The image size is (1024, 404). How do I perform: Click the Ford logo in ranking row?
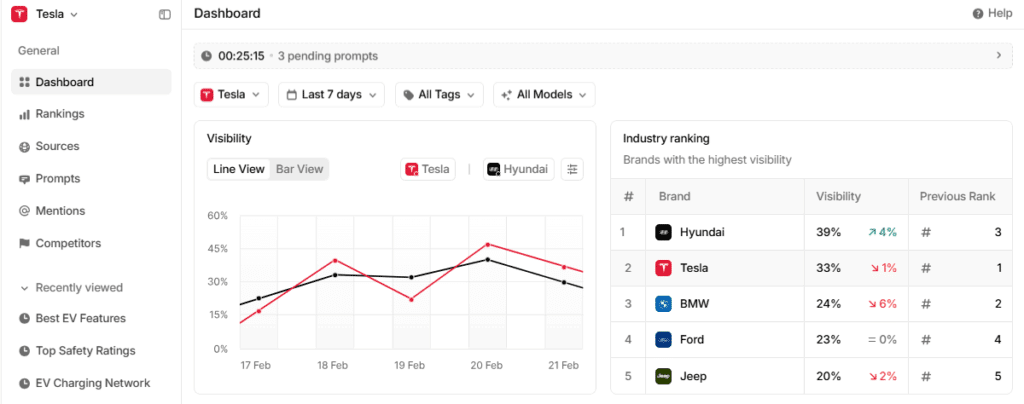click(x=662, y=340)
